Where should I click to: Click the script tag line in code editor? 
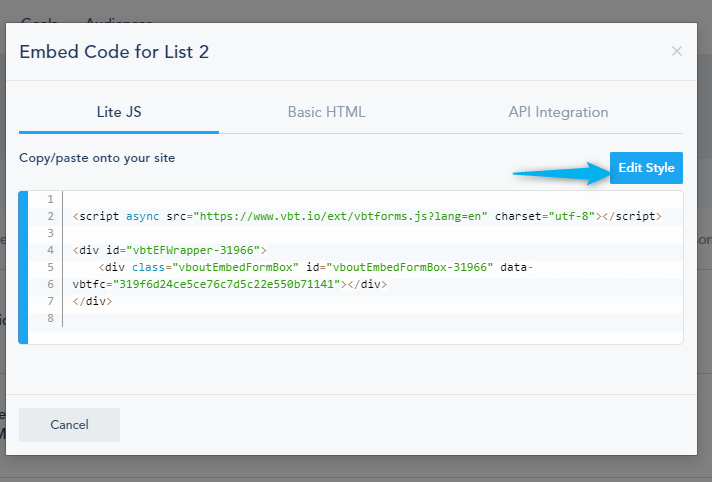click(x=367, y=216)
